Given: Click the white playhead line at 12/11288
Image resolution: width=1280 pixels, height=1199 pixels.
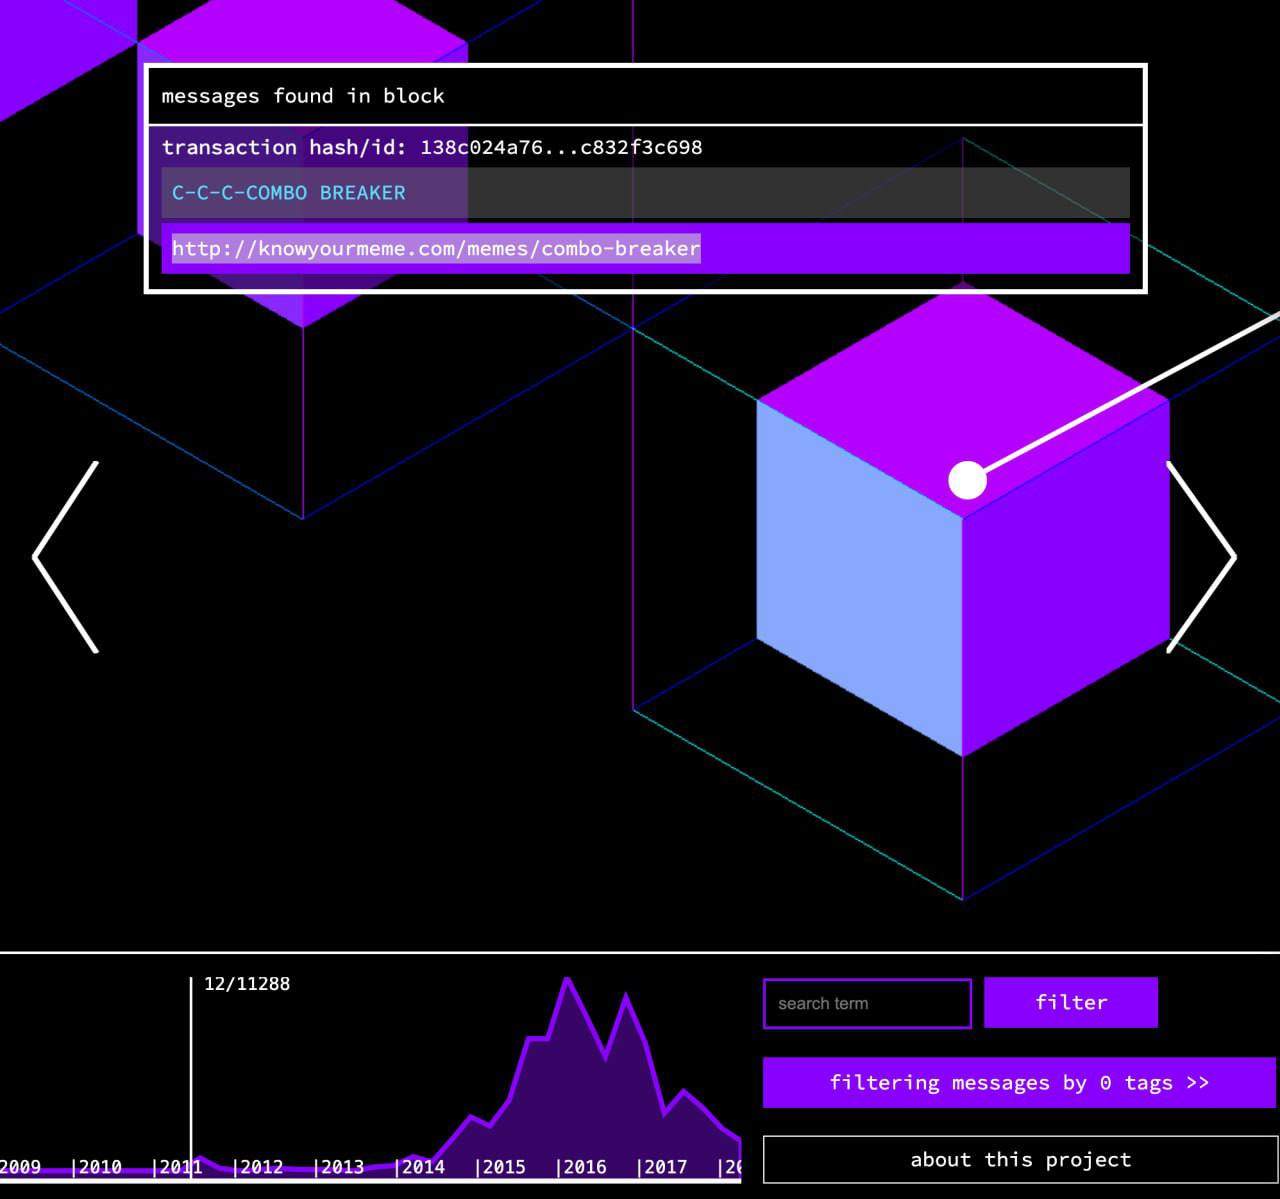Looking at the screenshot, I should point(191,1070).
